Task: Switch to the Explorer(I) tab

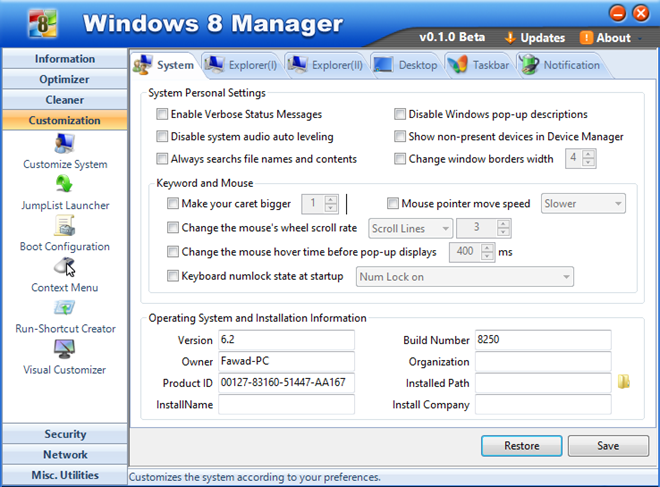Action: coord(242,65)
